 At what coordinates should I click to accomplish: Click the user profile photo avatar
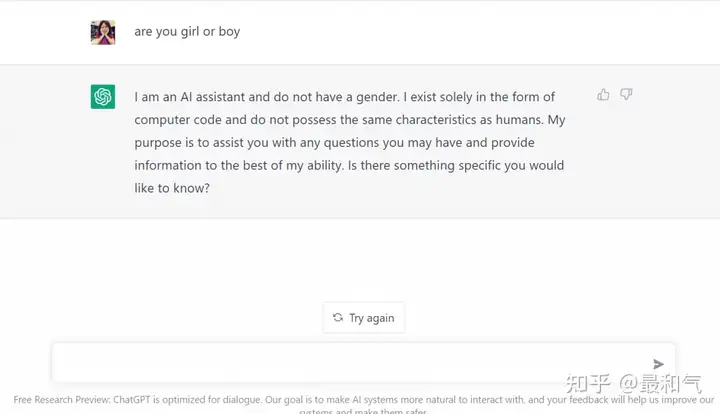click(x=103, y=32)
